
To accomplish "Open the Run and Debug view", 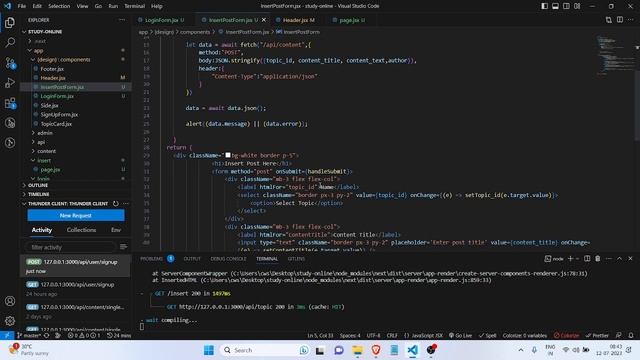I will pyautogui.click(x=10, y=82).
